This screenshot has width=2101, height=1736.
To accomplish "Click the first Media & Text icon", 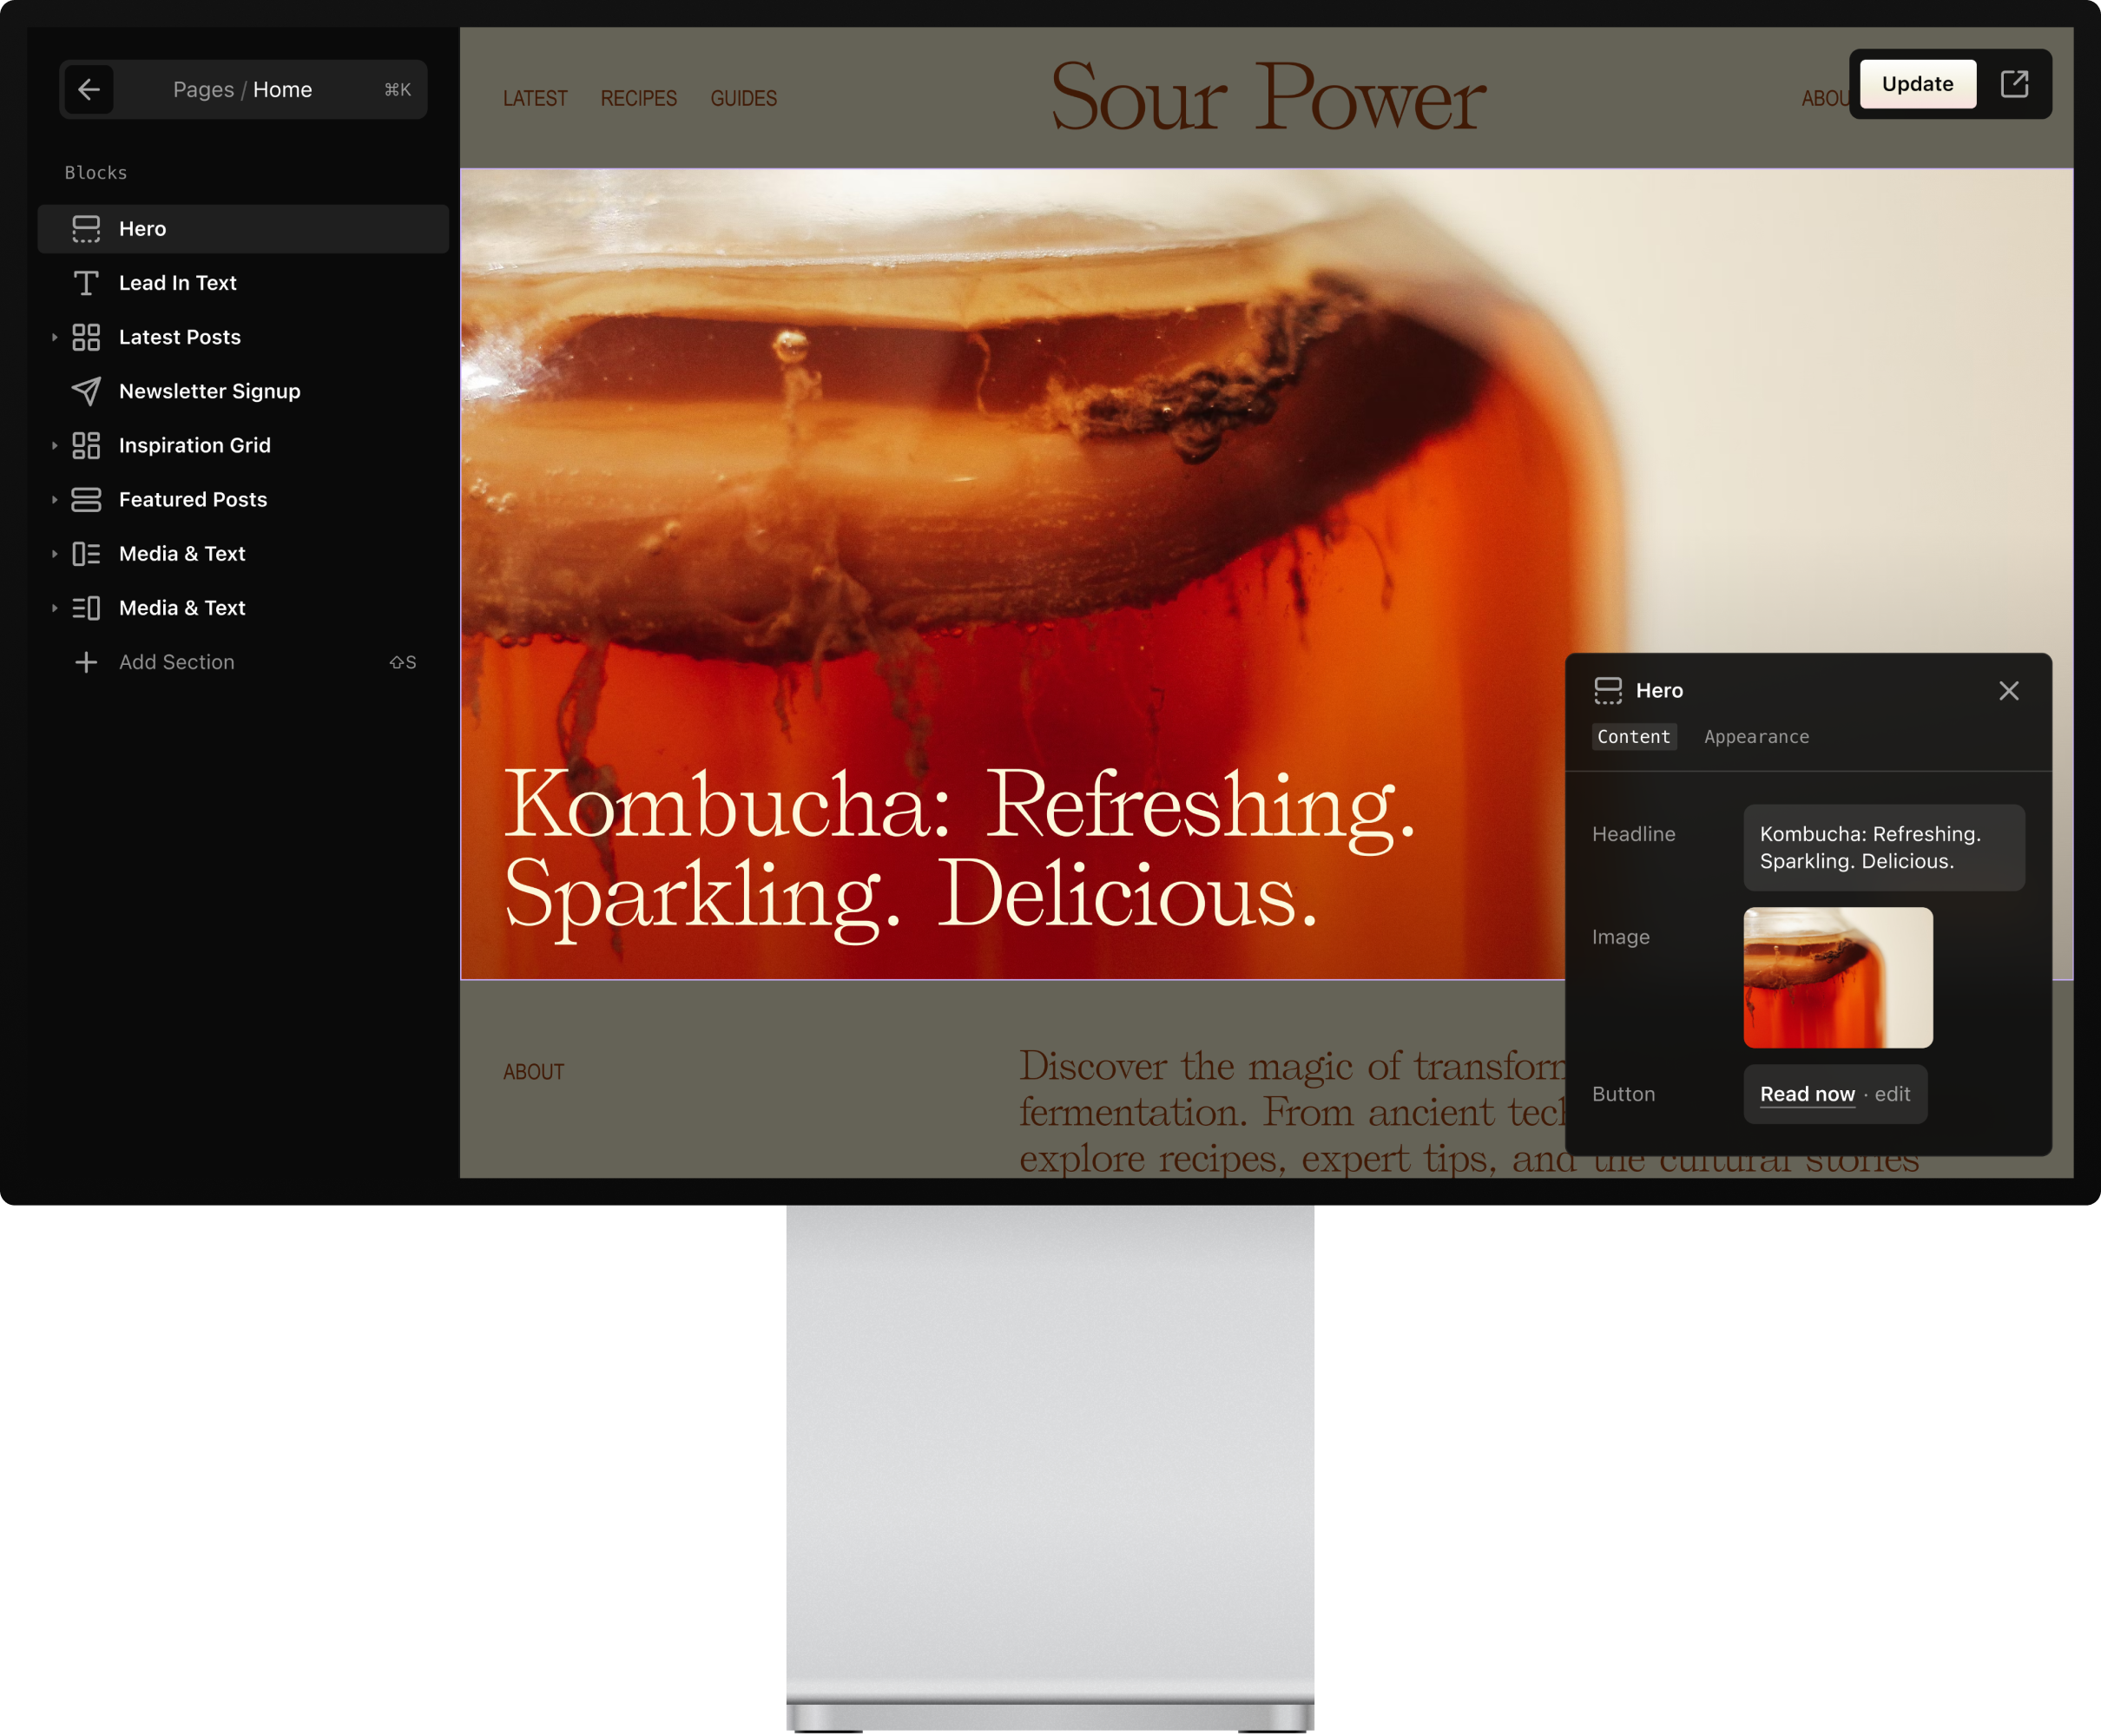I will 86,554.
